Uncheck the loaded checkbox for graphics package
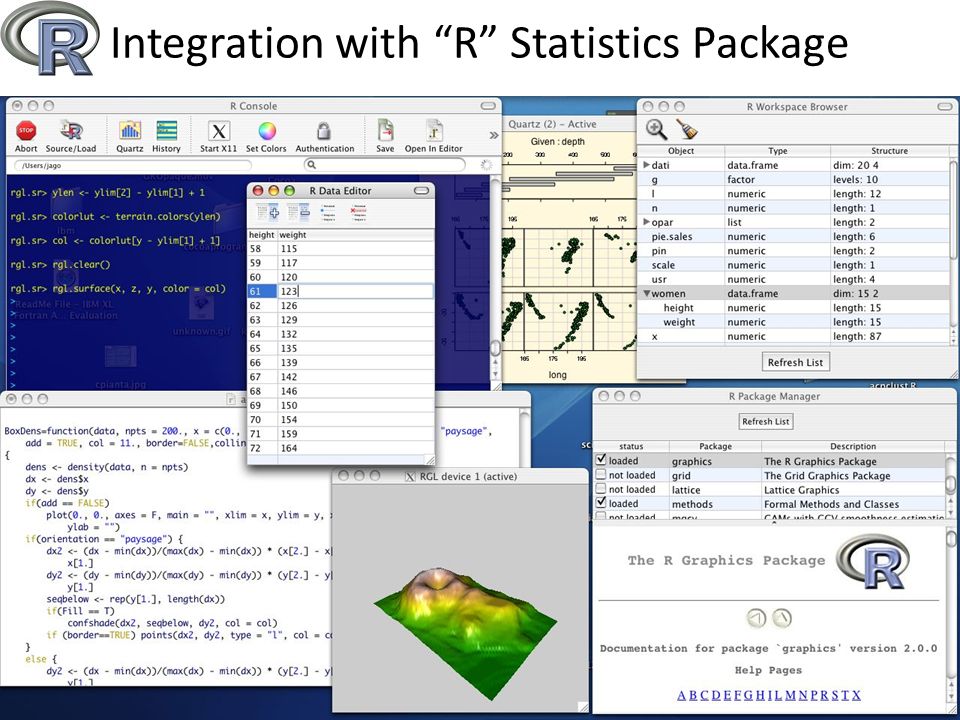 (x=601, y=459)
